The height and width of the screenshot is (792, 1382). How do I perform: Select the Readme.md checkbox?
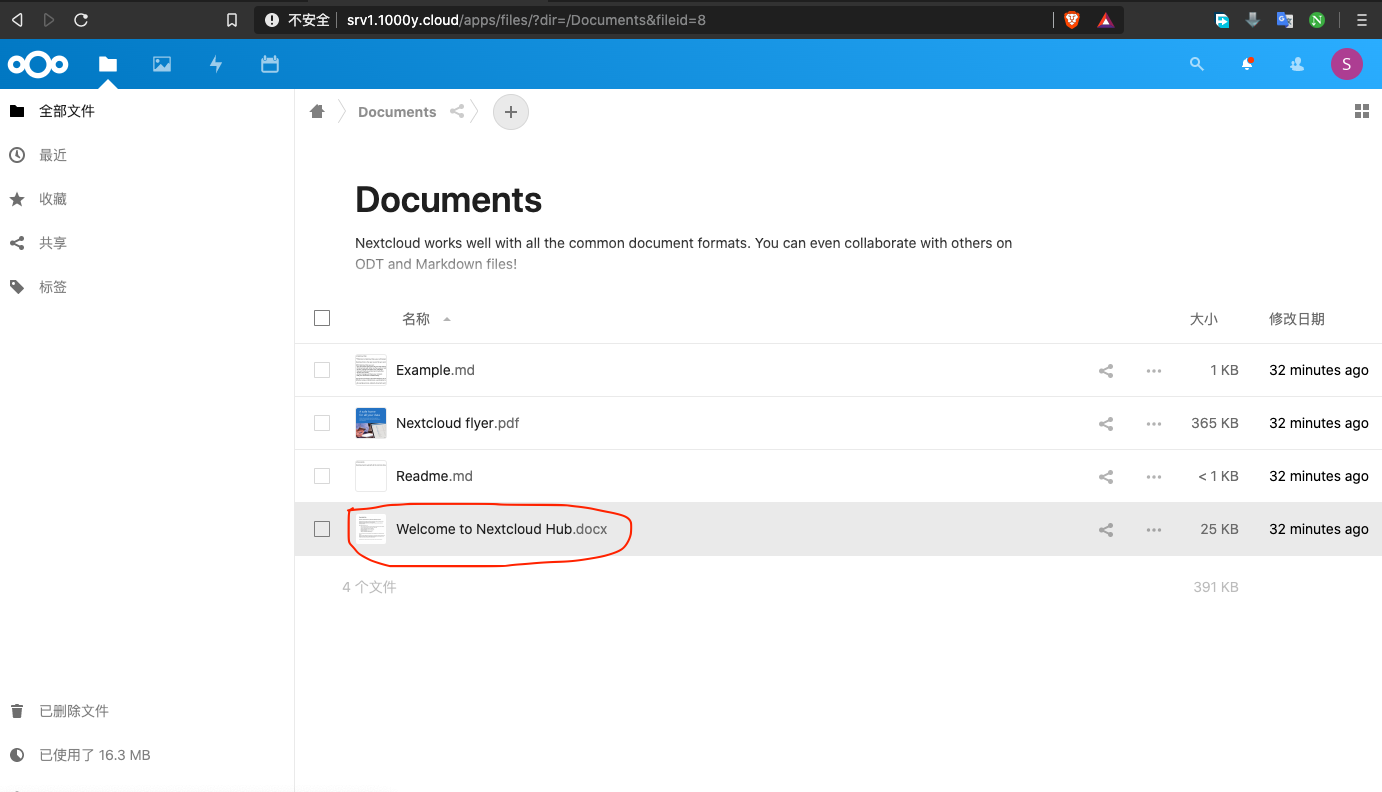pos(322,476)
